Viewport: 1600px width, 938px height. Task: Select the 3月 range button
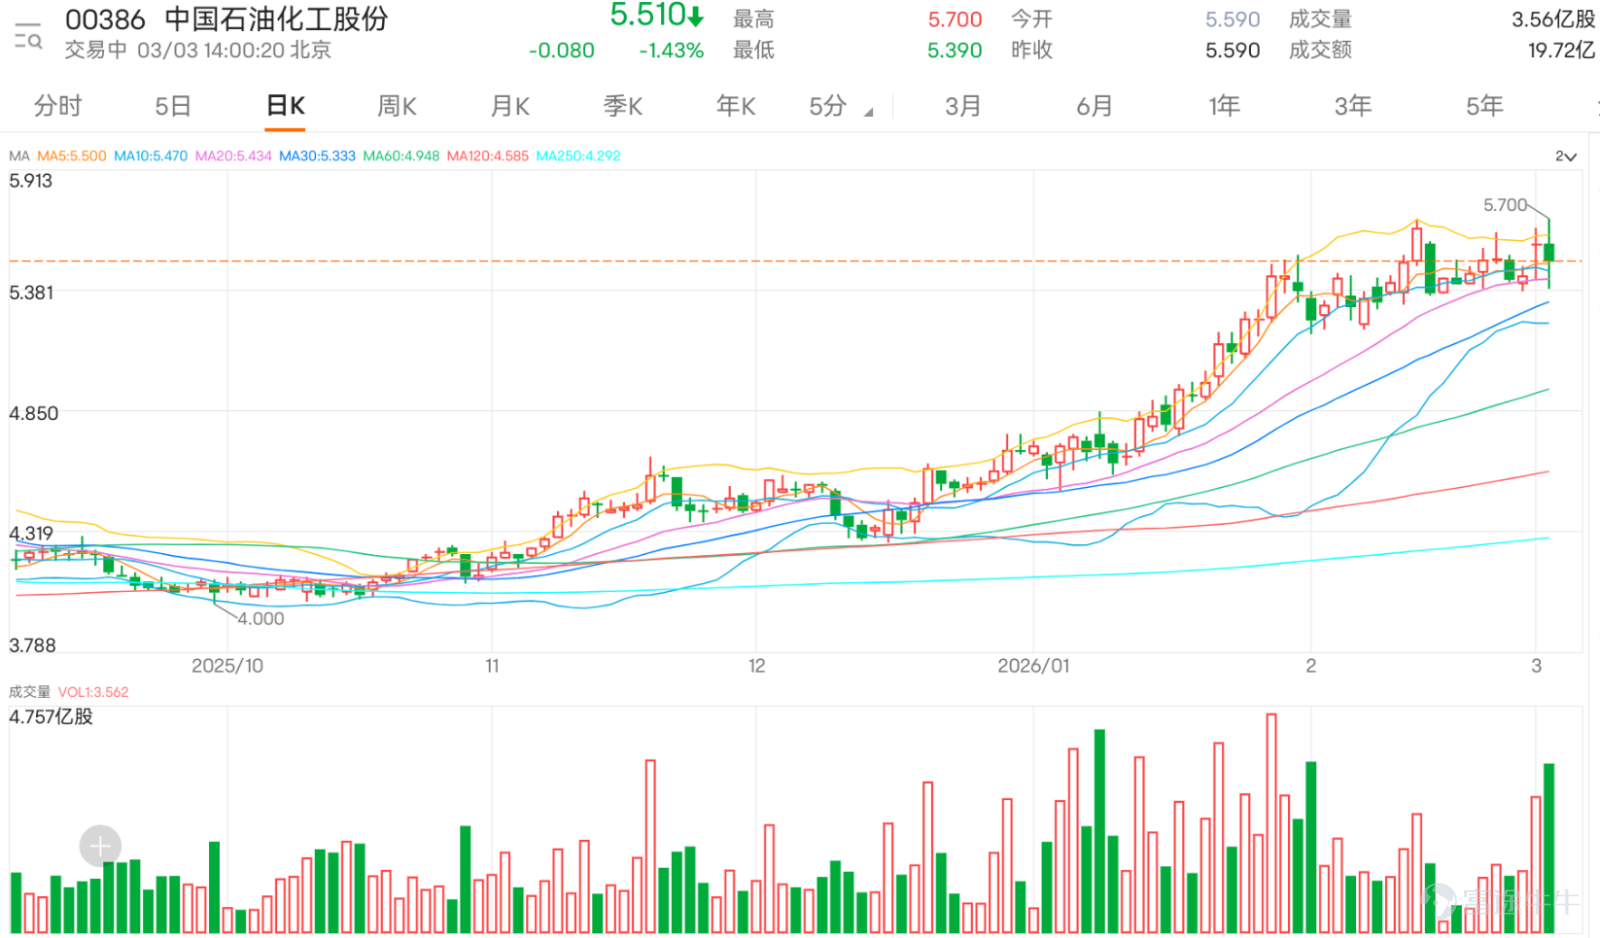963,106
